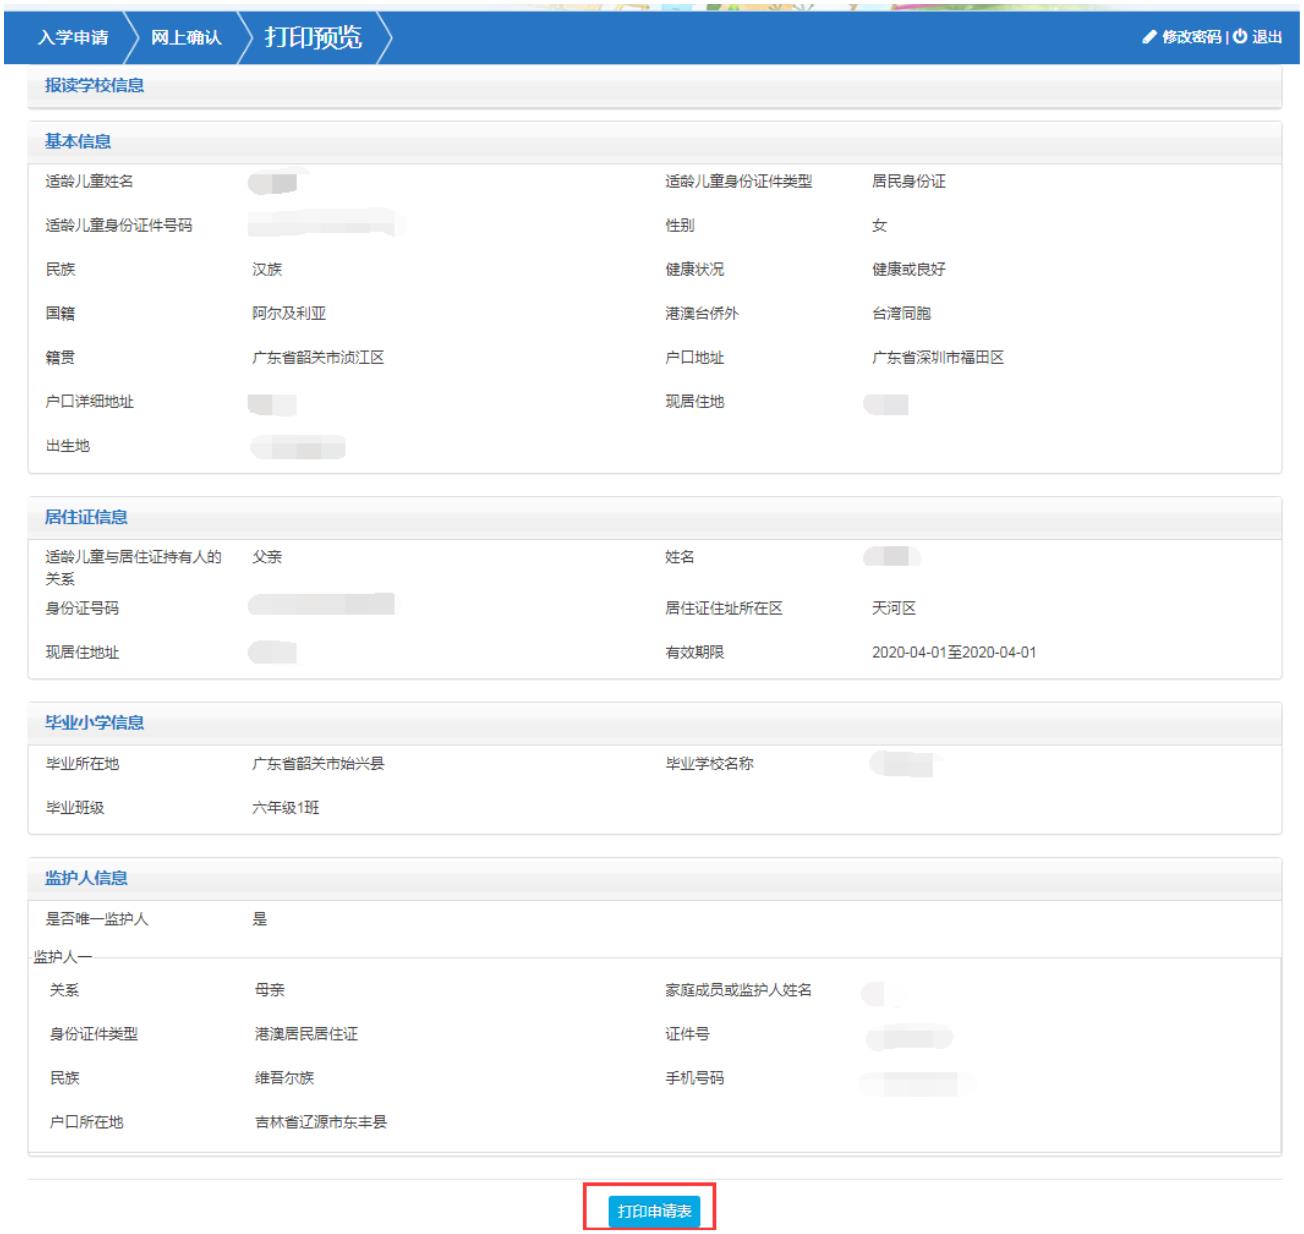Click the validity period 2020-04-01至2020-04-01
1304x1234 pixels.
[954, 653]
